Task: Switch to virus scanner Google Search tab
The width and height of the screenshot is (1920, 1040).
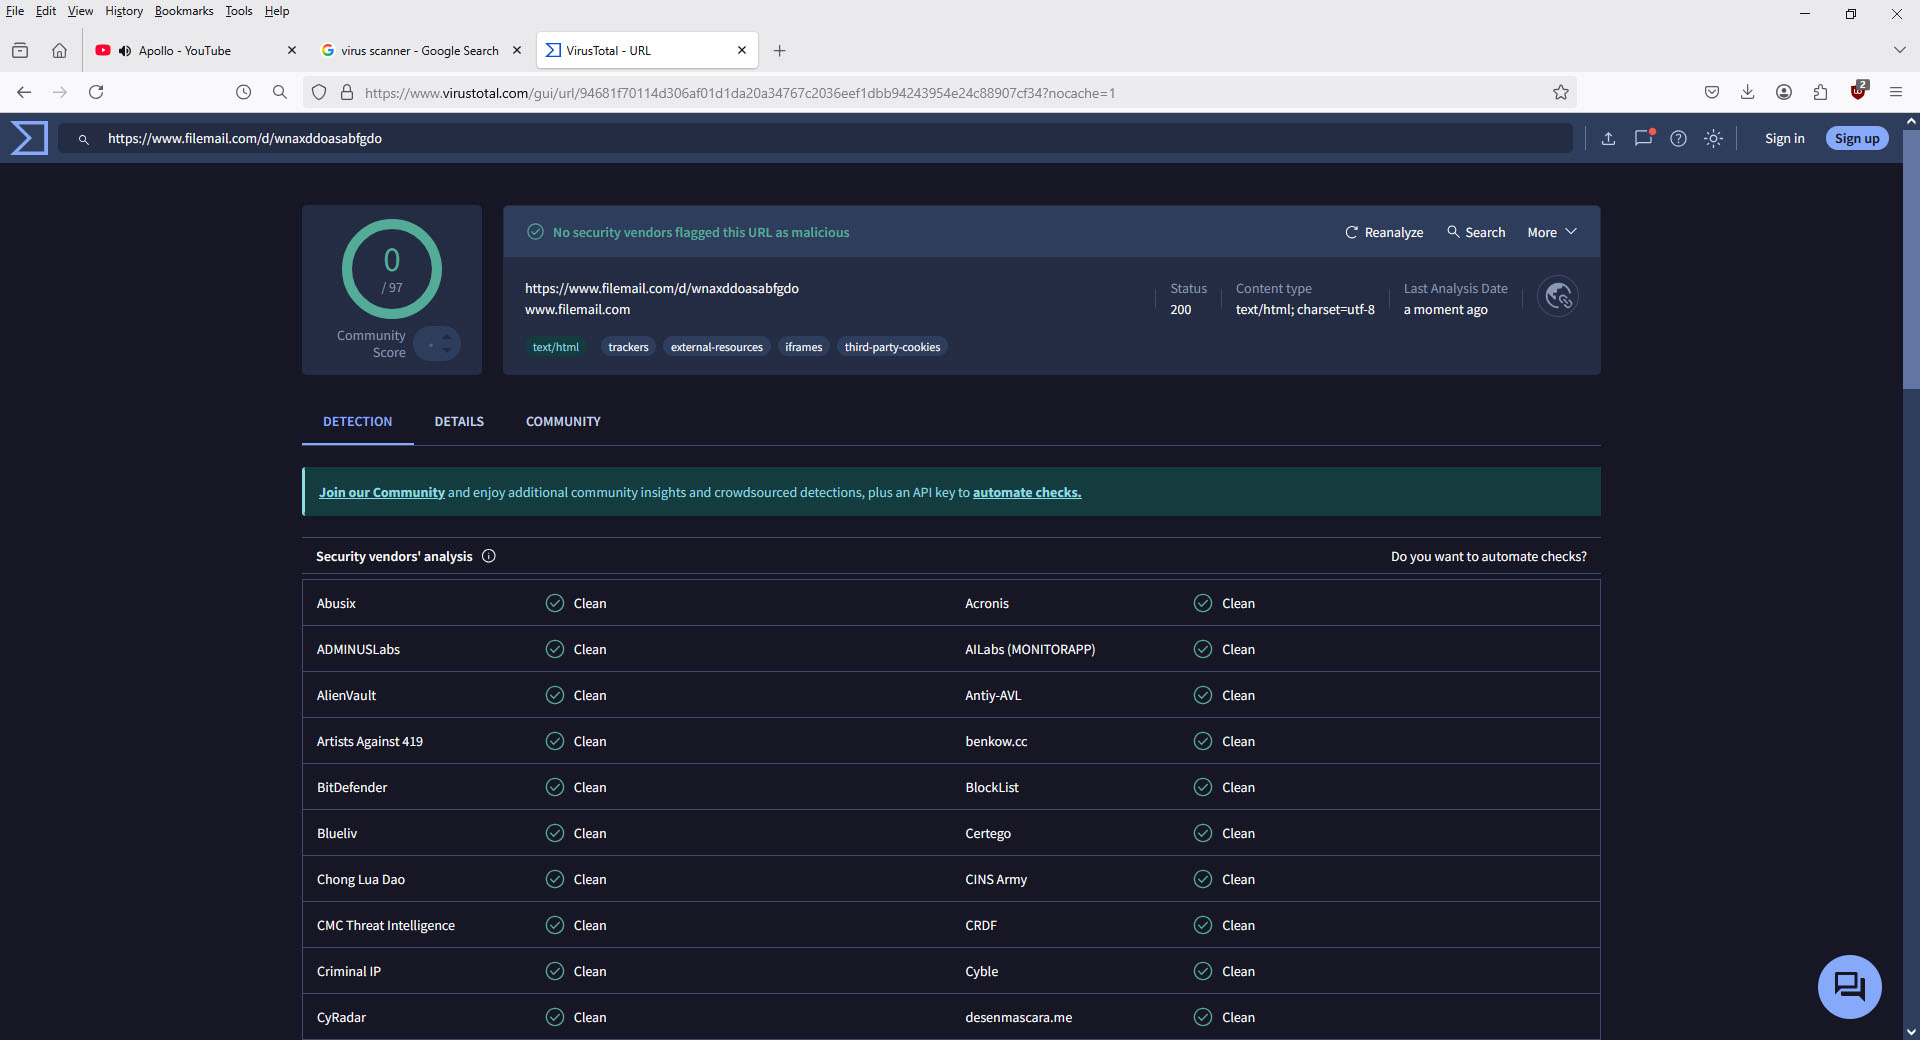Action: click(420, 51)
